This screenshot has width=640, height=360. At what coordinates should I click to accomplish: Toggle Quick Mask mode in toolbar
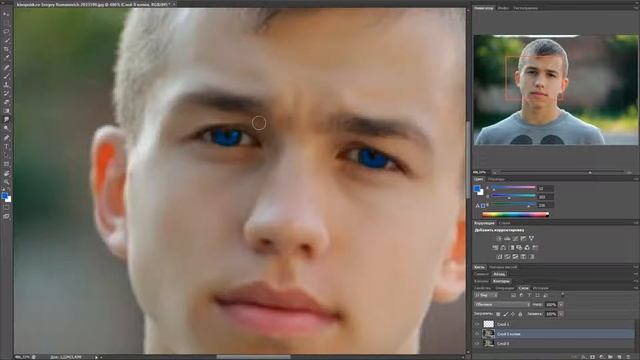6,208
